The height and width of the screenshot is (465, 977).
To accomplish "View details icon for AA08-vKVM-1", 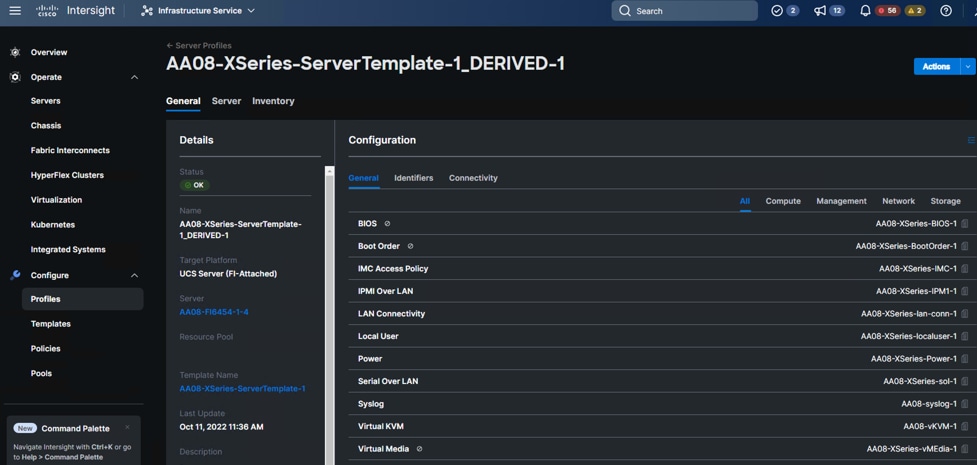I will click(965, 426).
